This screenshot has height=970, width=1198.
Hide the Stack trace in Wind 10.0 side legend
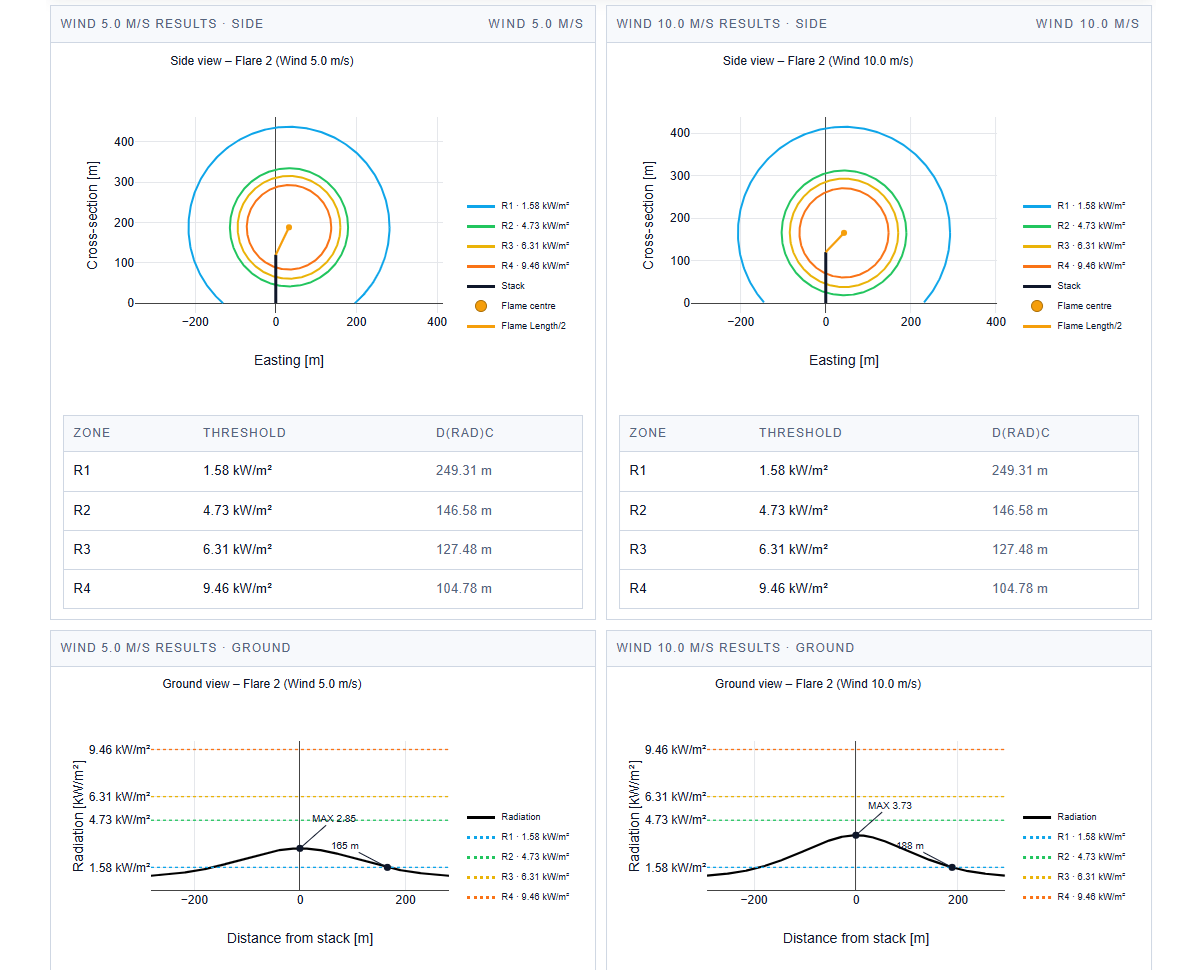[x=1069, y=286]
